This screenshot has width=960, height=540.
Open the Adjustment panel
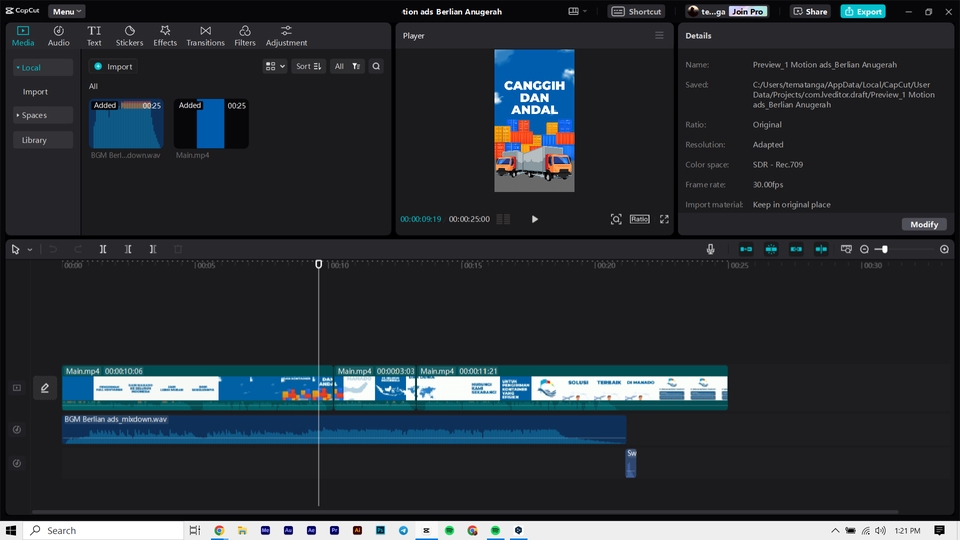(286, 36)
